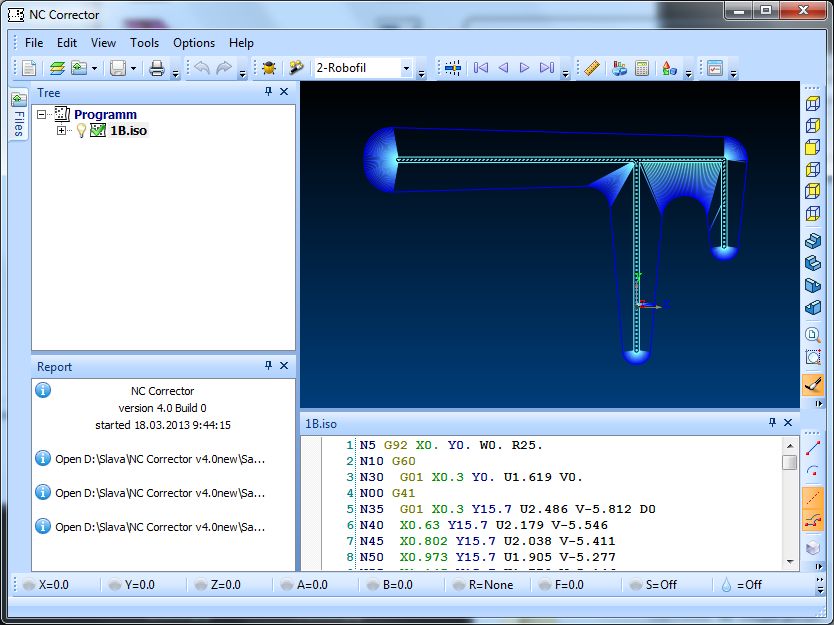The width and height of the screenshot is (834, 625).
Task: Open the statistics chart icon
Action: tap(619, 68)
